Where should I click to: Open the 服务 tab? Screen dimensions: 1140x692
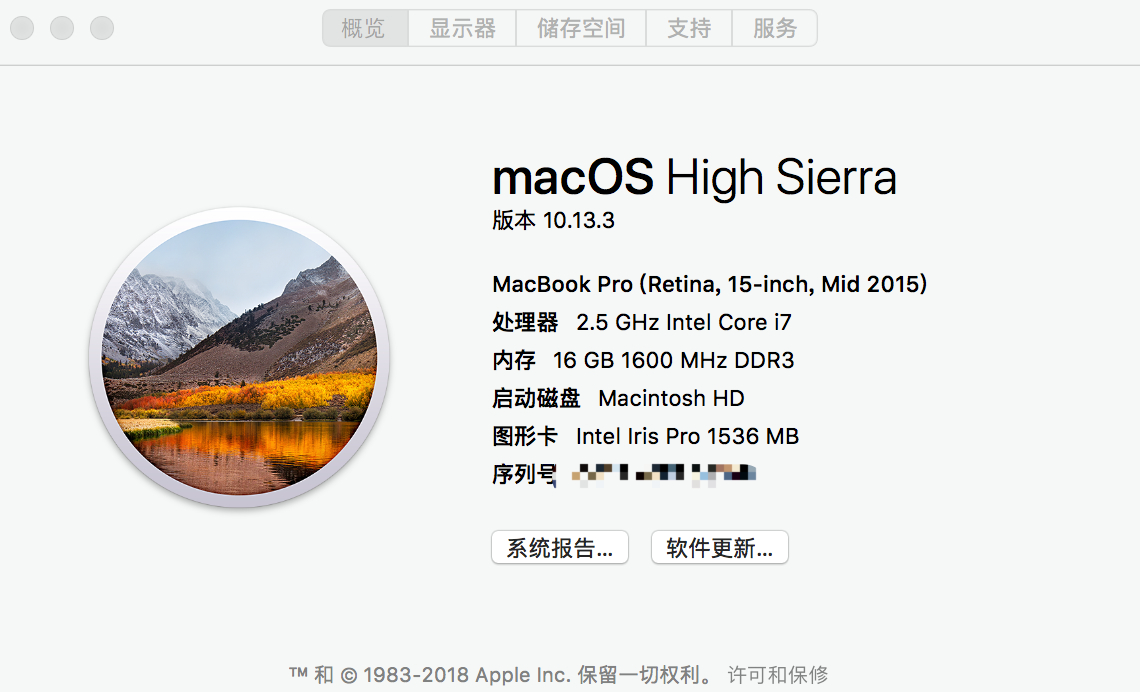pyautogui.click(x=775, y=28)
